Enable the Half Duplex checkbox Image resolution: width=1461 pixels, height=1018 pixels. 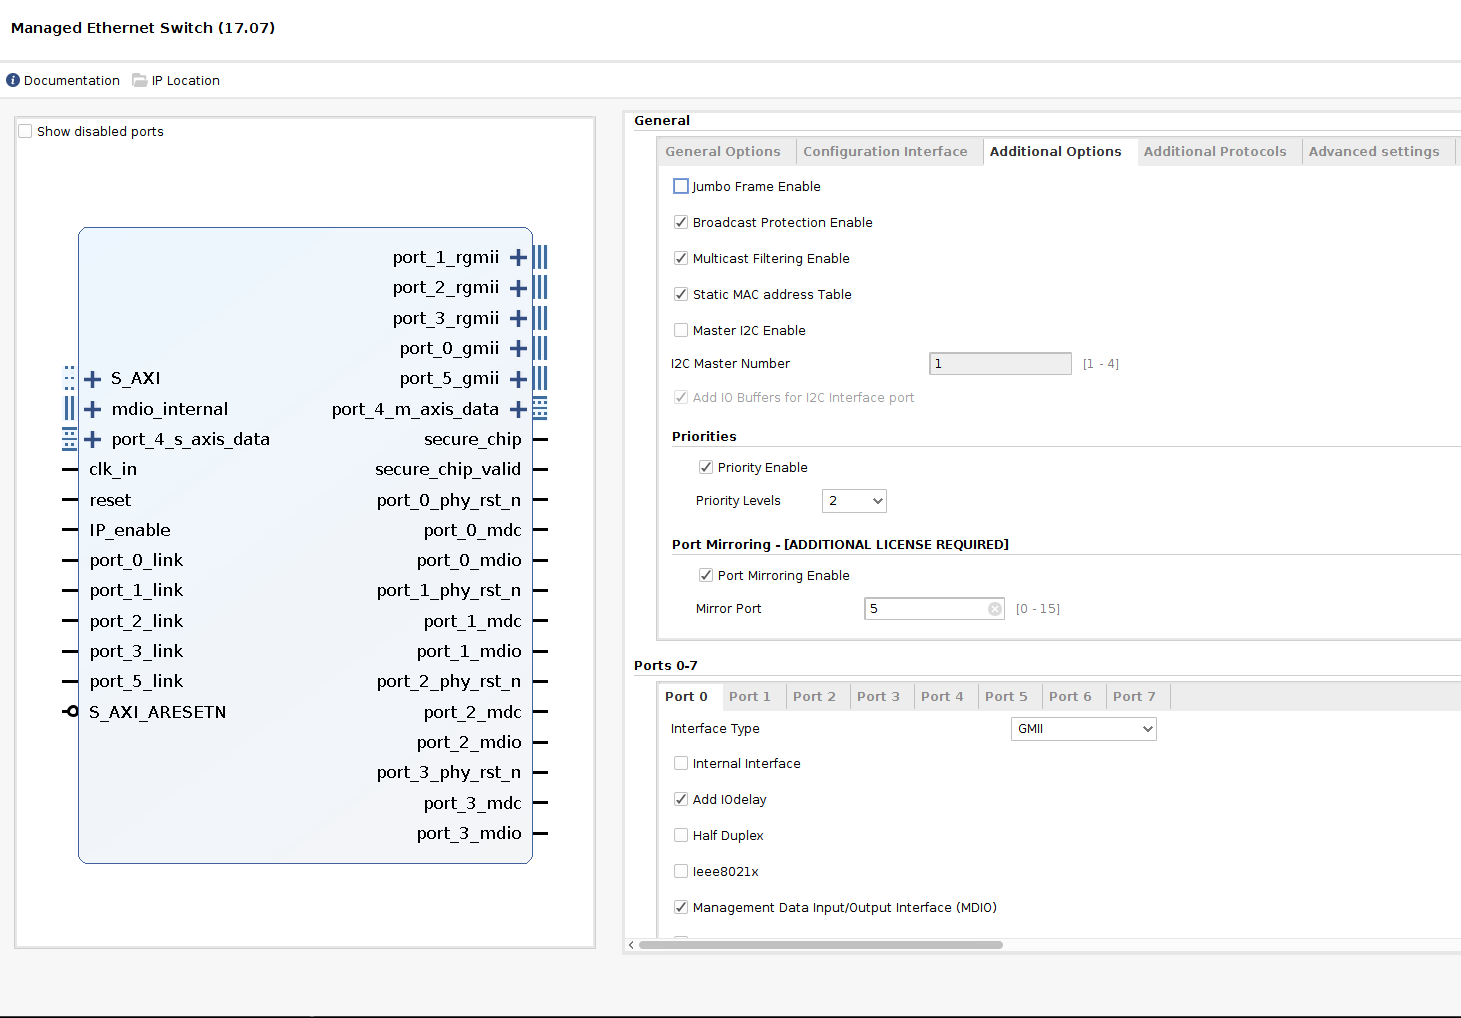click(x=681, y=835)
